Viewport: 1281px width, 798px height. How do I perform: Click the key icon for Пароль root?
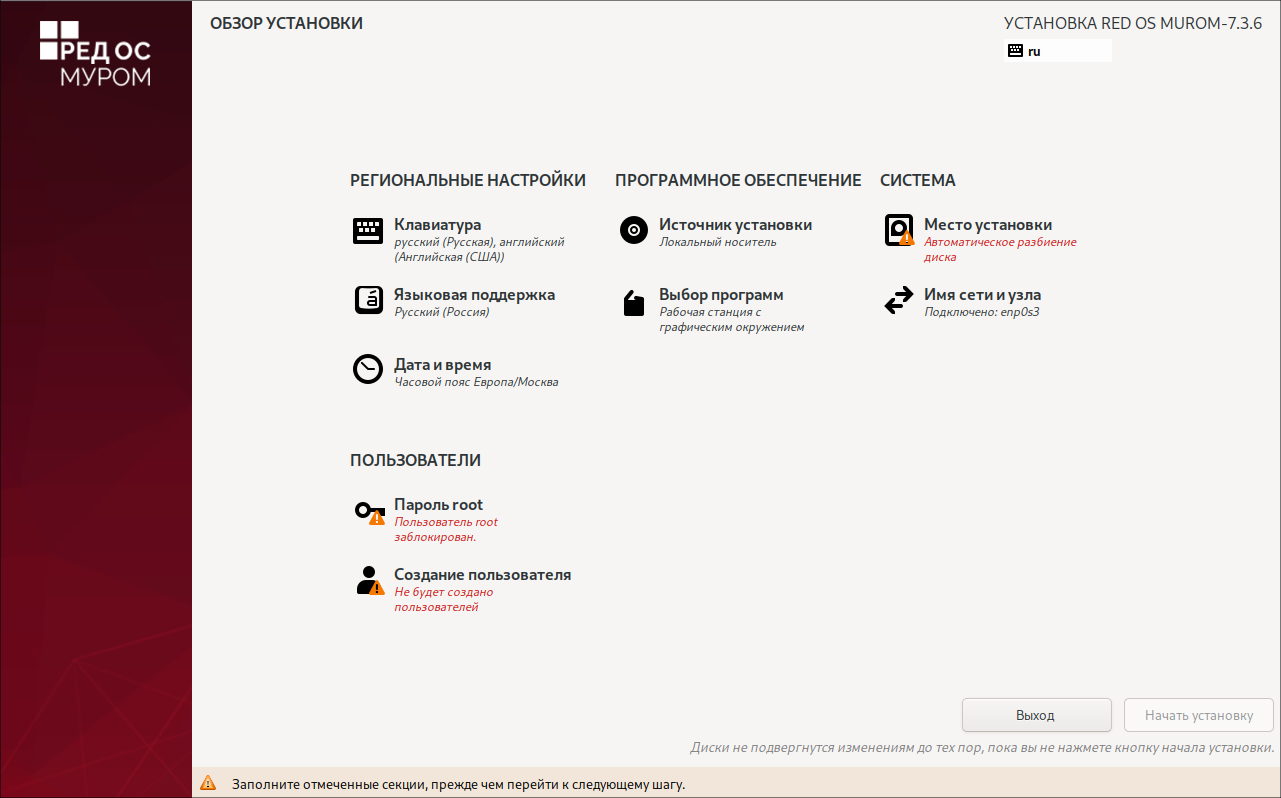(x=369, y=512)
